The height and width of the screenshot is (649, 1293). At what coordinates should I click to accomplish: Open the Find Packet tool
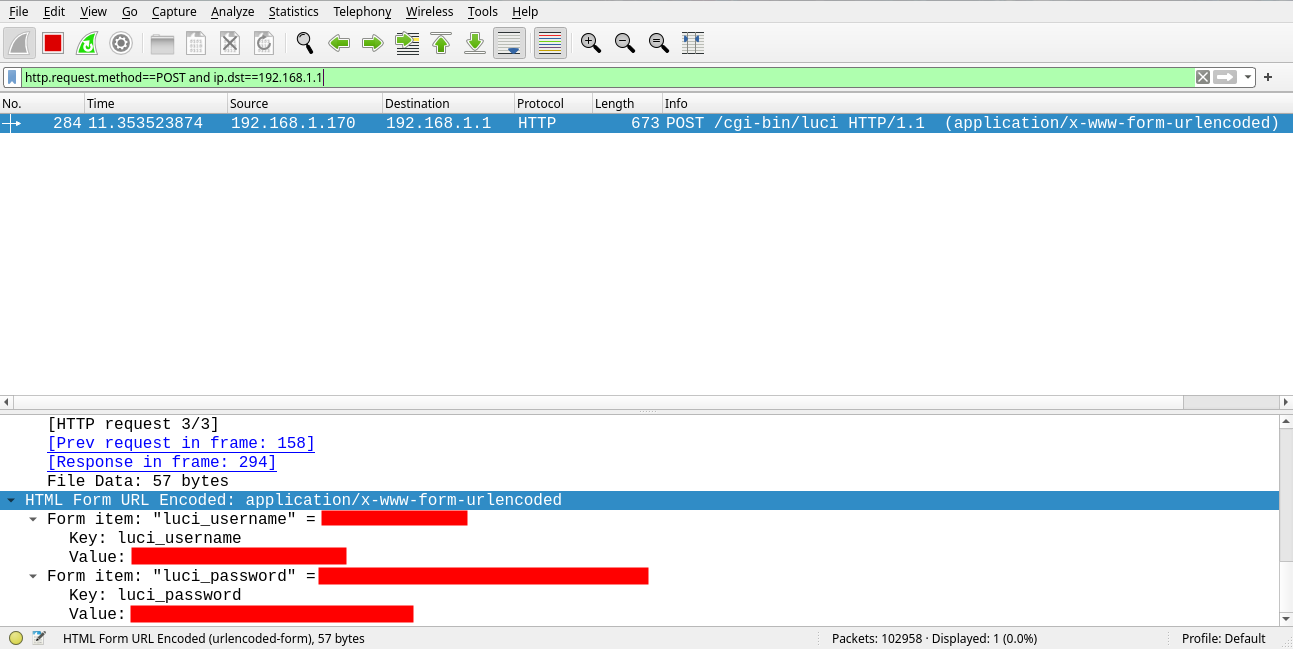(305, 43)
